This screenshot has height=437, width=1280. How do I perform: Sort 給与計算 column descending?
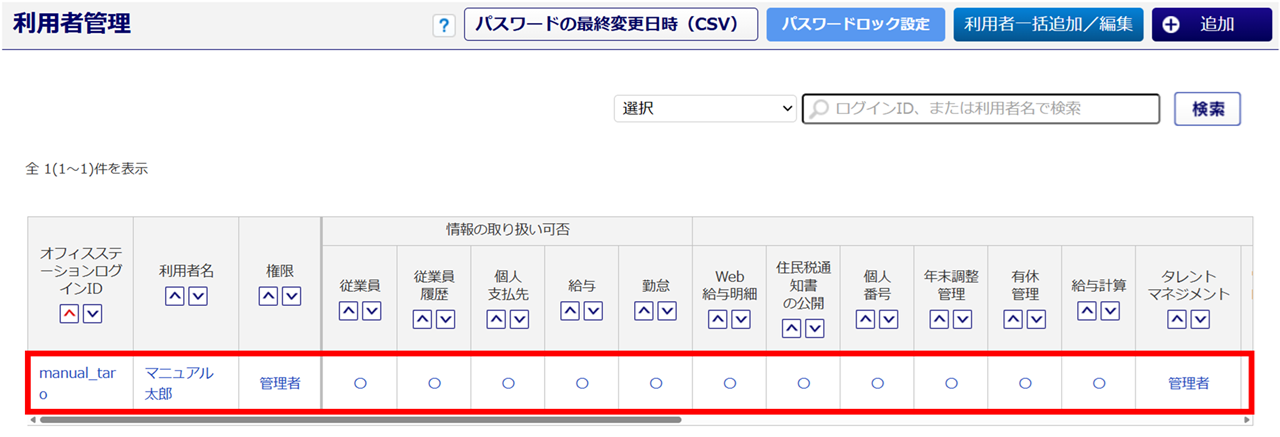pyautogui.click(x=1112, y=311)
